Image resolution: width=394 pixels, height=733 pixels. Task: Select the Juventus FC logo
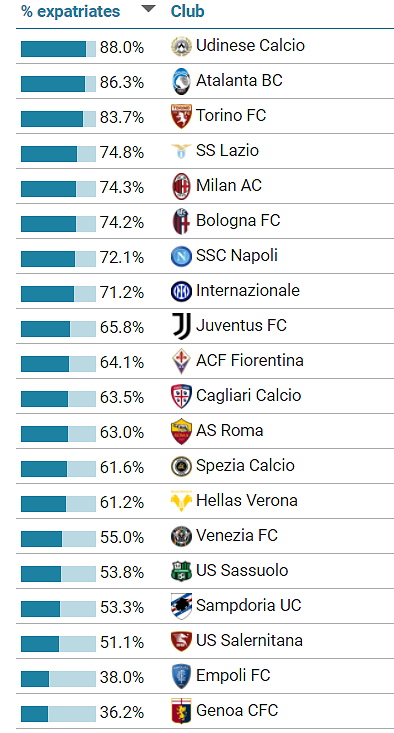[181, 326]
